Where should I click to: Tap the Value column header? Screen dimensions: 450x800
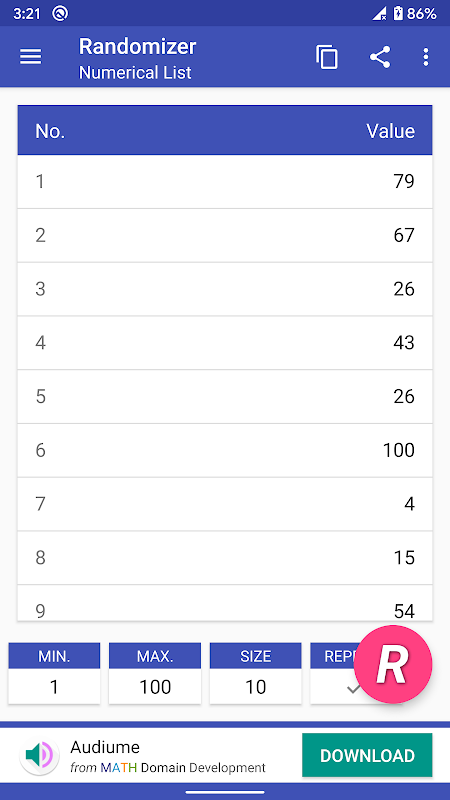[x=390, y=131]
